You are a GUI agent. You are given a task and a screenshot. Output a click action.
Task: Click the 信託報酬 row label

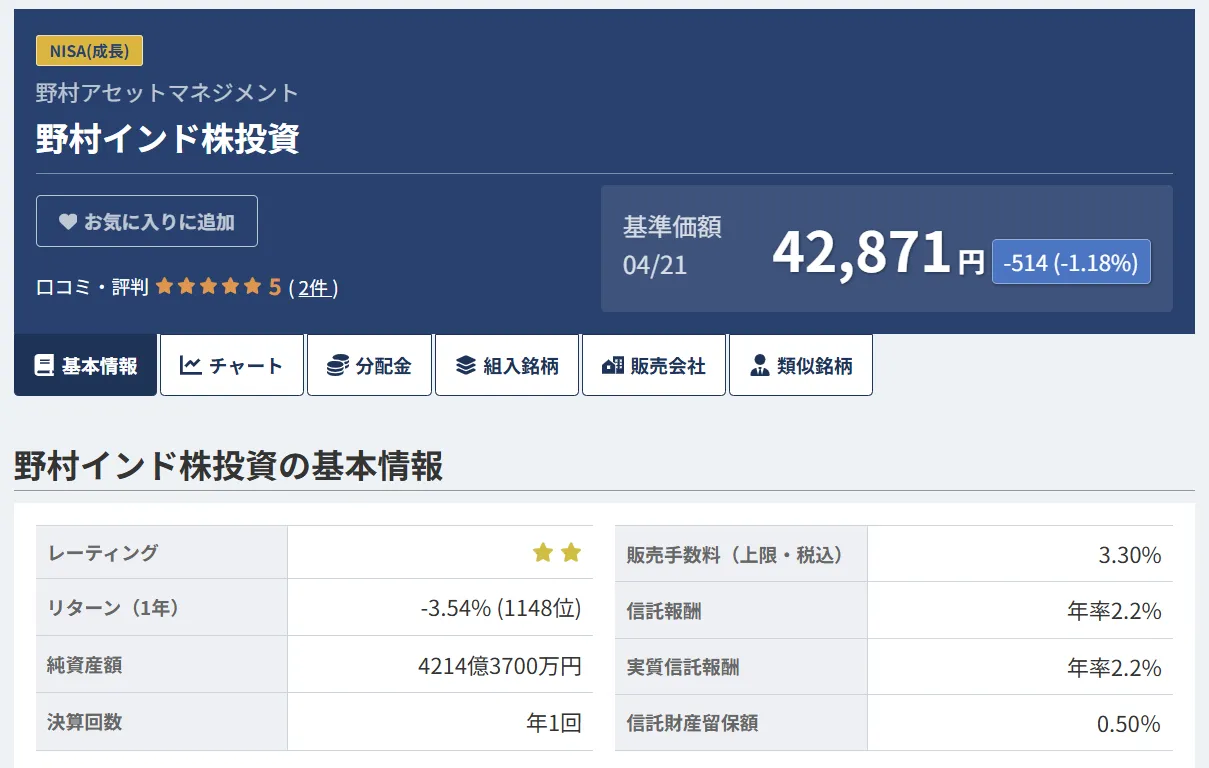pyautogui.click(x=663, y=611)
